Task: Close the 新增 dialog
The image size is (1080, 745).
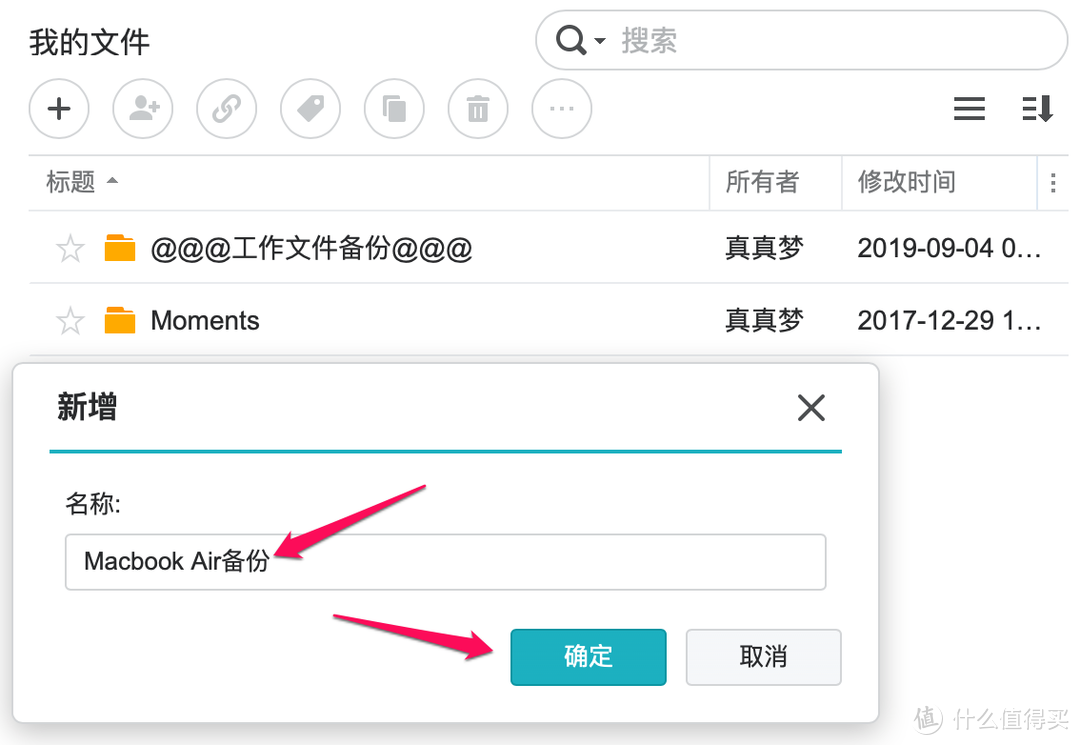Action: pos(811,407)
